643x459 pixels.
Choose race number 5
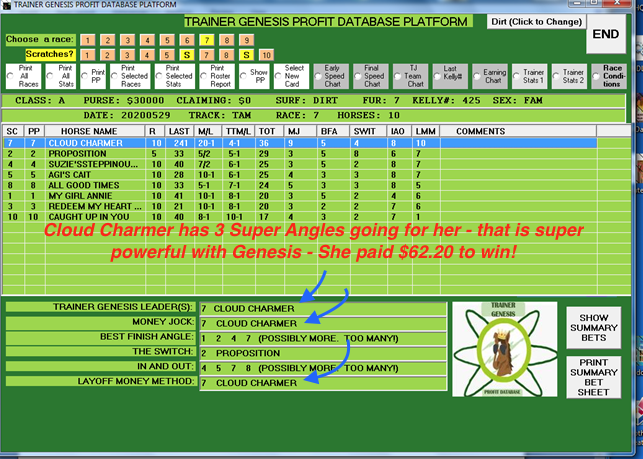167,40
